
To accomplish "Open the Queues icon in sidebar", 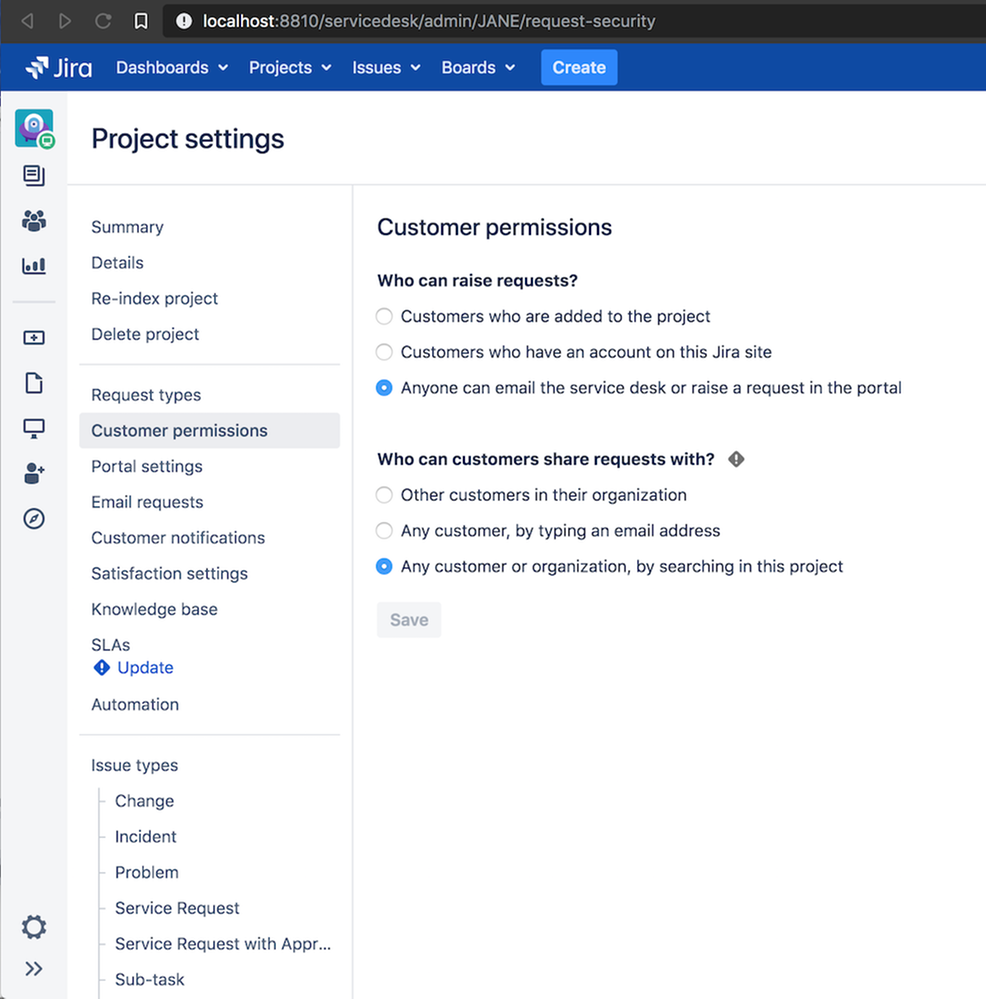I will pyautogui.click(x=34, y=175).
